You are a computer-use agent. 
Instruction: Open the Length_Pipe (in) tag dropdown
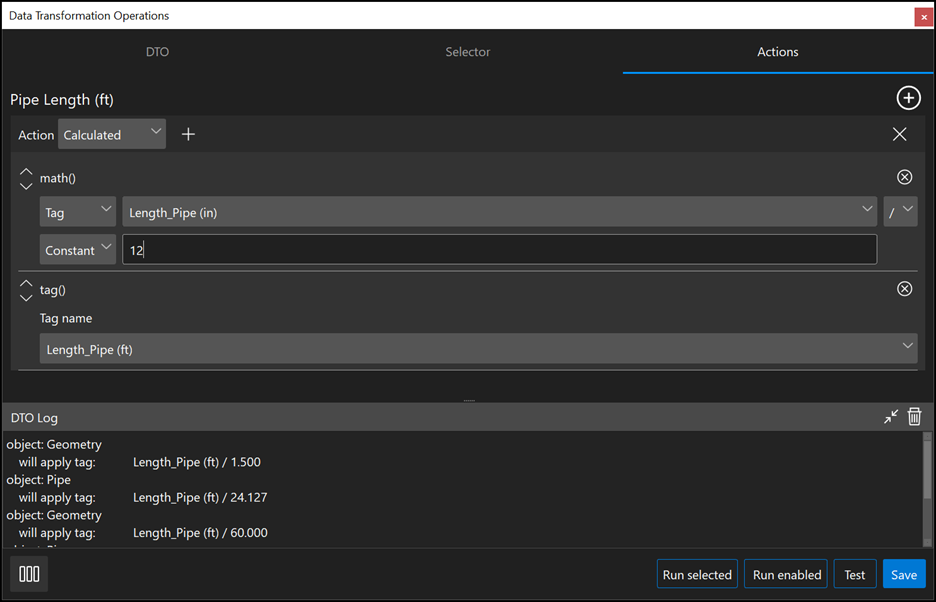tap(499, 212)
